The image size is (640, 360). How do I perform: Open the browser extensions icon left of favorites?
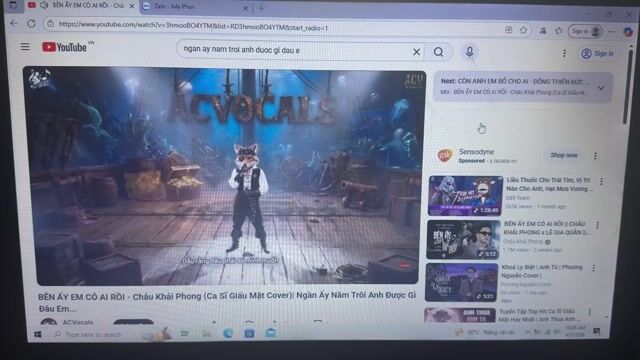(x=542, y=30)
